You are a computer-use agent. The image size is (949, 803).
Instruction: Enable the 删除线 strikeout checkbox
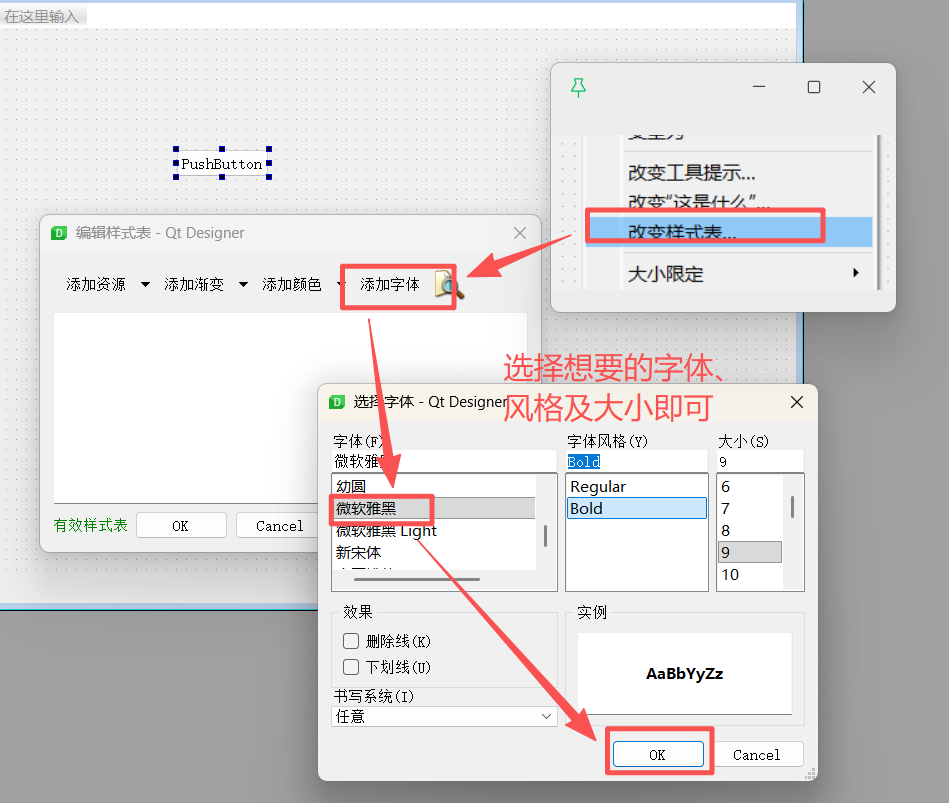(350, 641)
